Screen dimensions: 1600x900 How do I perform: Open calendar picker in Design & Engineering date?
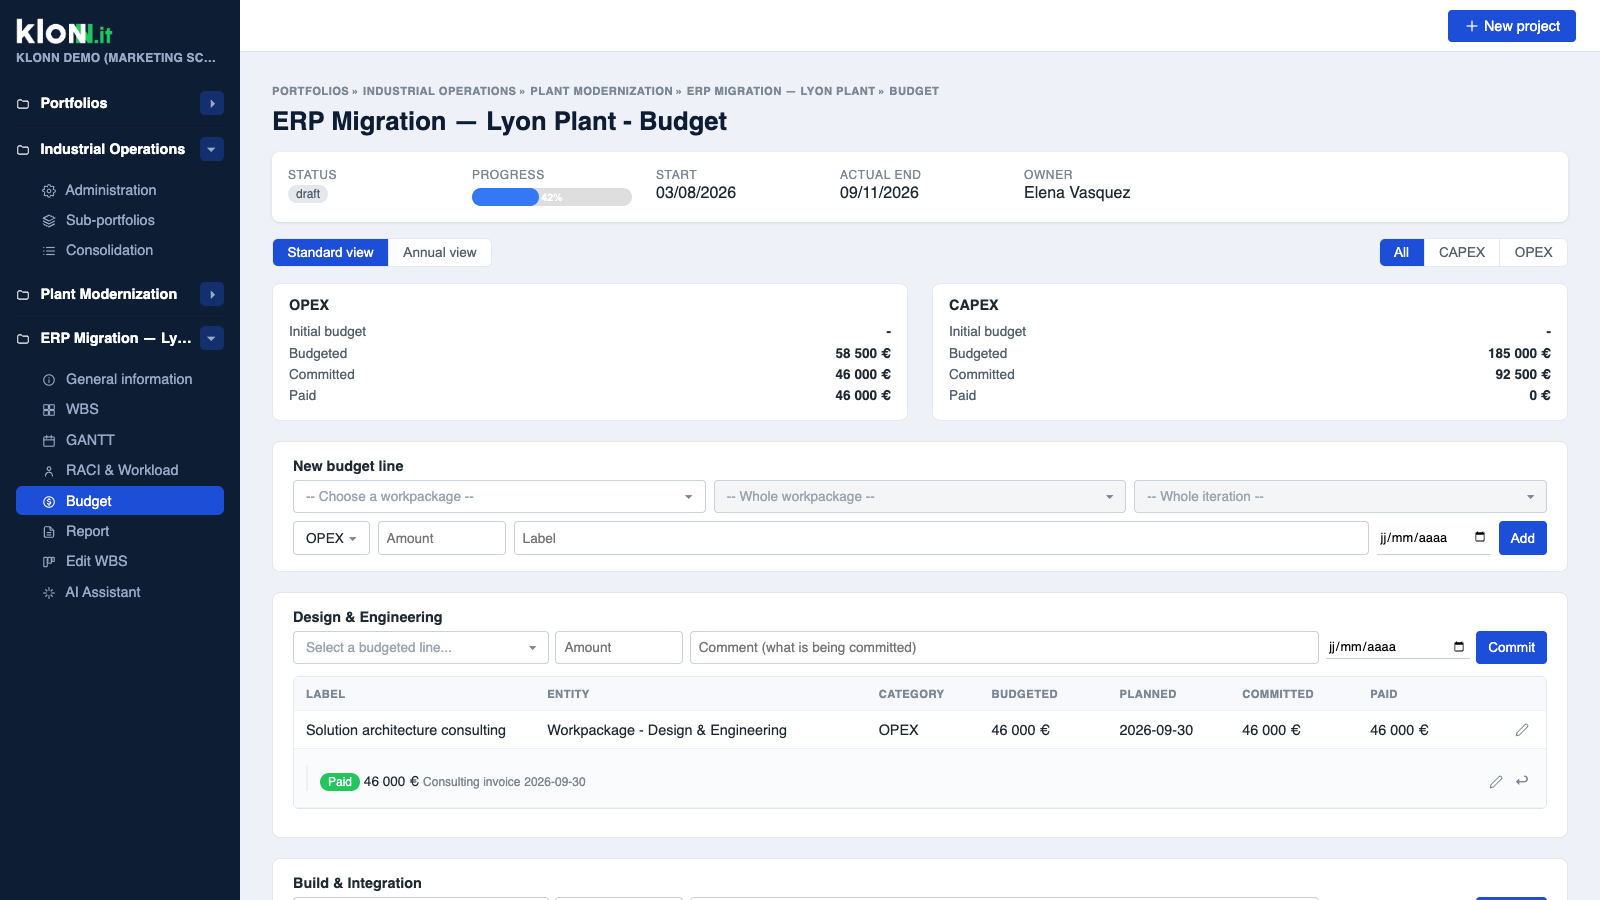[x=1459, y=647]
